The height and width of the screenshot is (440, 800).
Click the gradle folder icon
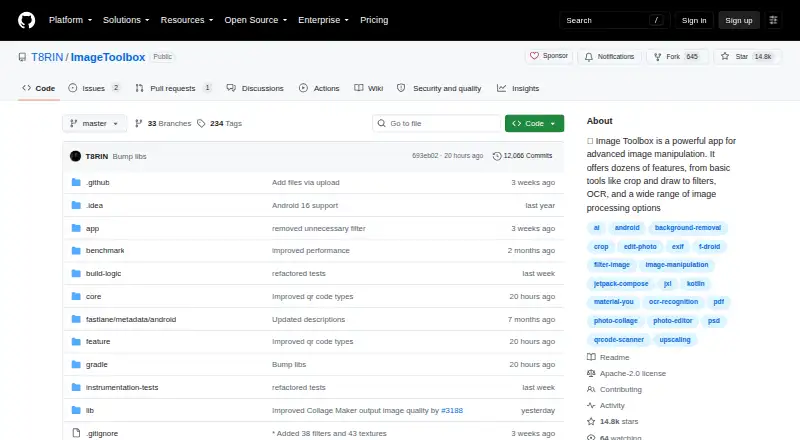[76, 364]
